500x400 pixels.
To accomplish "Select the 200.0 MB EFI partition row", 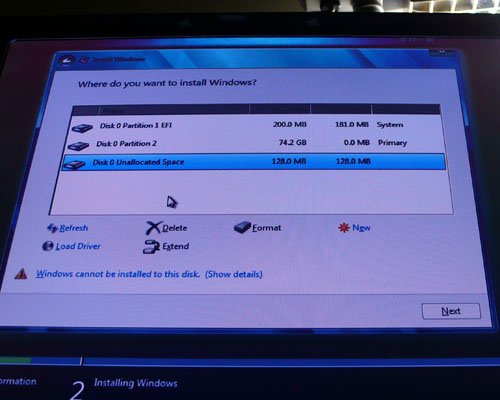I will (257, 125).
